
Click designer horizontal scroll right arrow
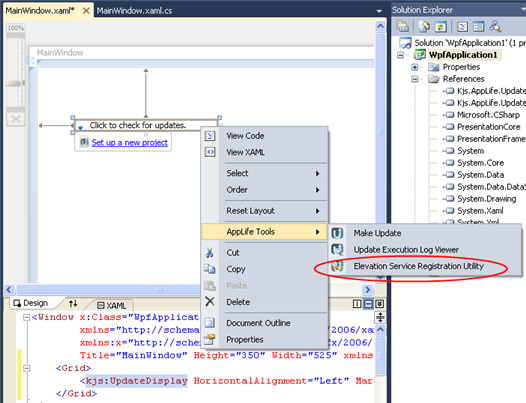coord(368,289)
